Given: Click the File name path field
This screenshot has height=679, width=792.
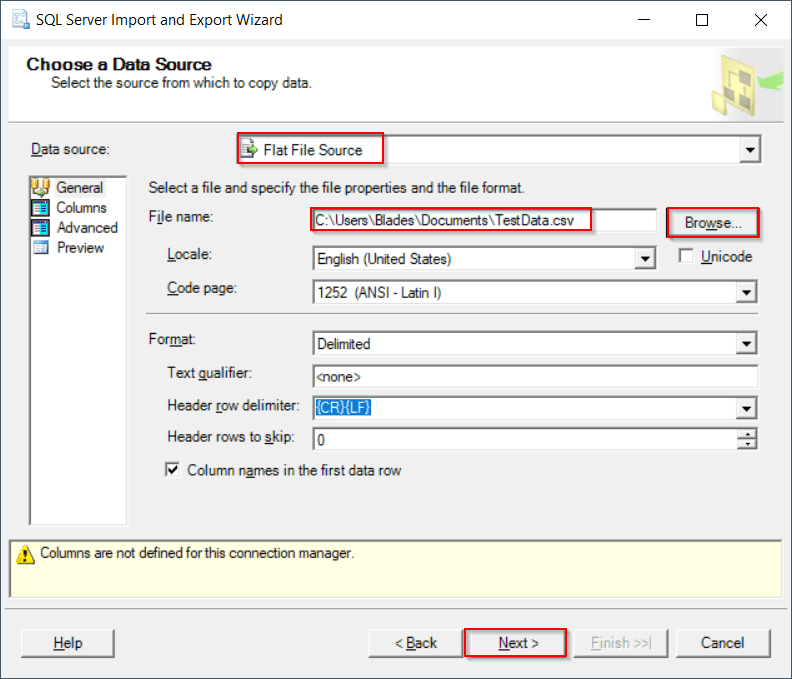Looking at the screenshot, I should click(x=484, y=220).
